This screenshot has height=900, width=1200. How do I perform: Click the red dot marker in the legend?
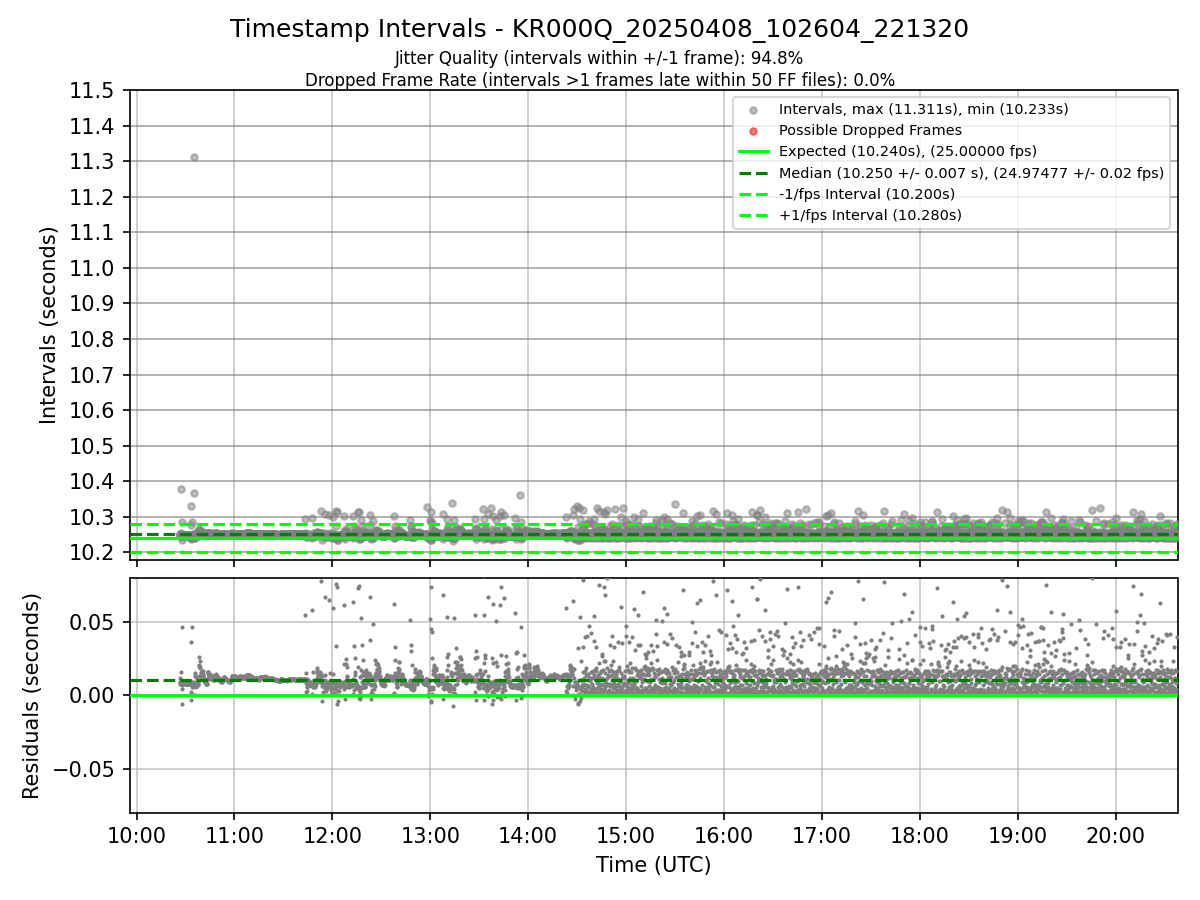pos(754,131)
